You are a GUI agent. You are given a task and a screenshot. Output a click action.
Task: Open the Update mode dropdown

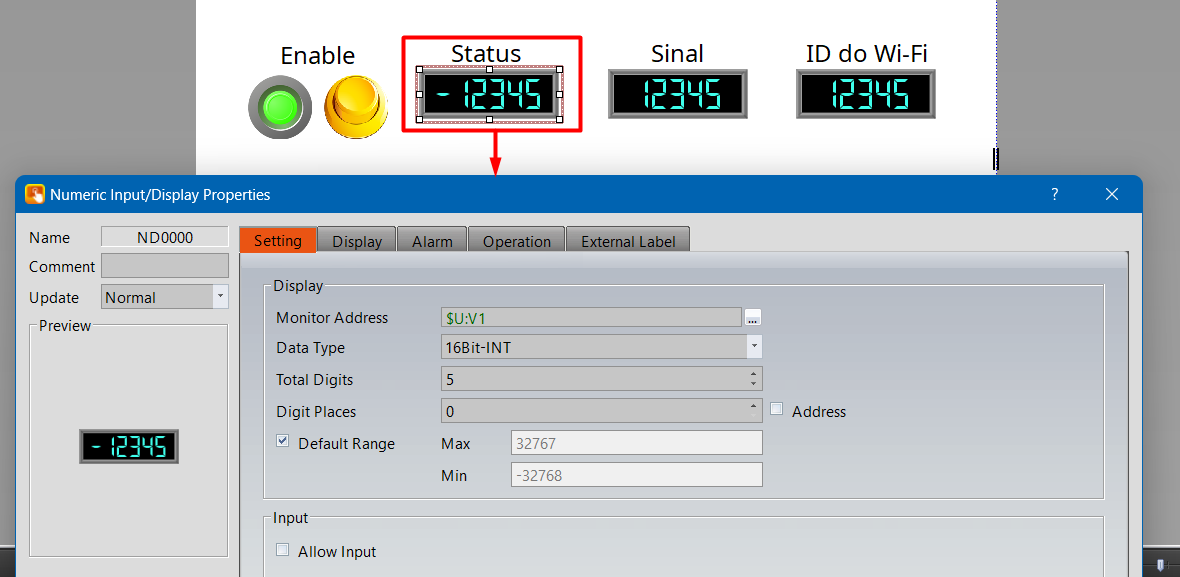(x=220, y=297)
